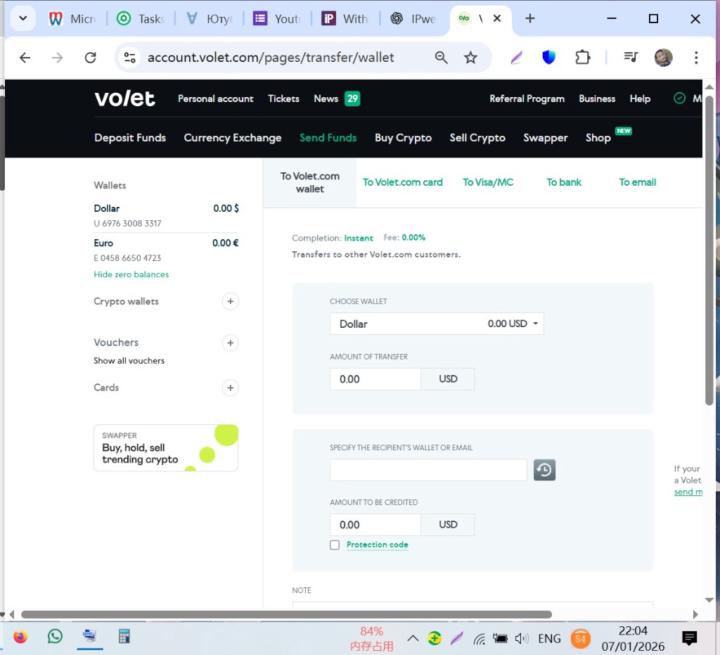Open the Swapper promo banner

coord(166,448)
